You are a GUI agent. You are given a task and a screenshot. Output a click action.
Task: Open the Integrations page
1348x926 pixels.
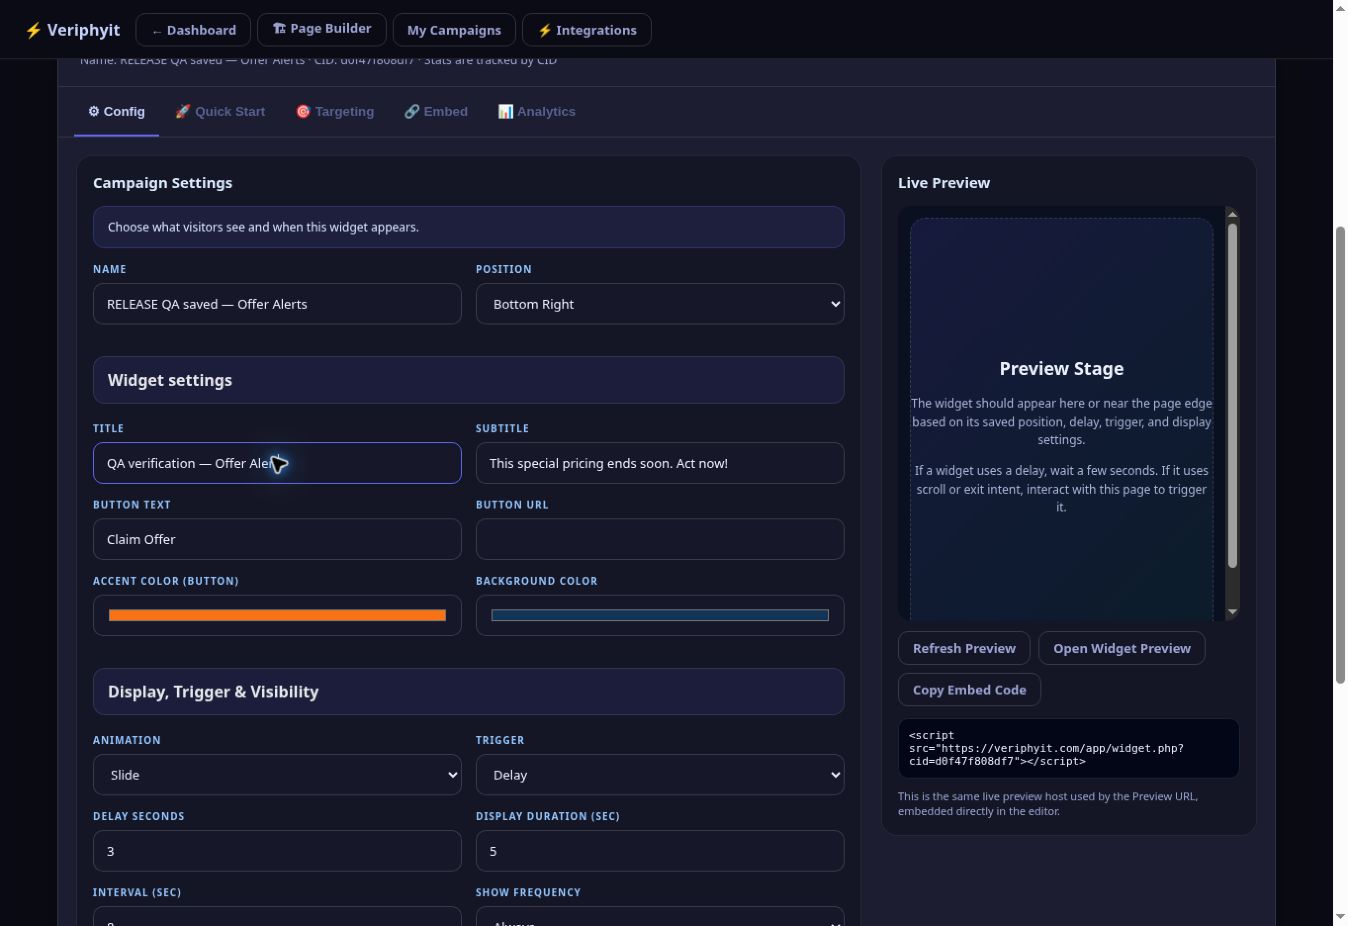tap(587, 30)
